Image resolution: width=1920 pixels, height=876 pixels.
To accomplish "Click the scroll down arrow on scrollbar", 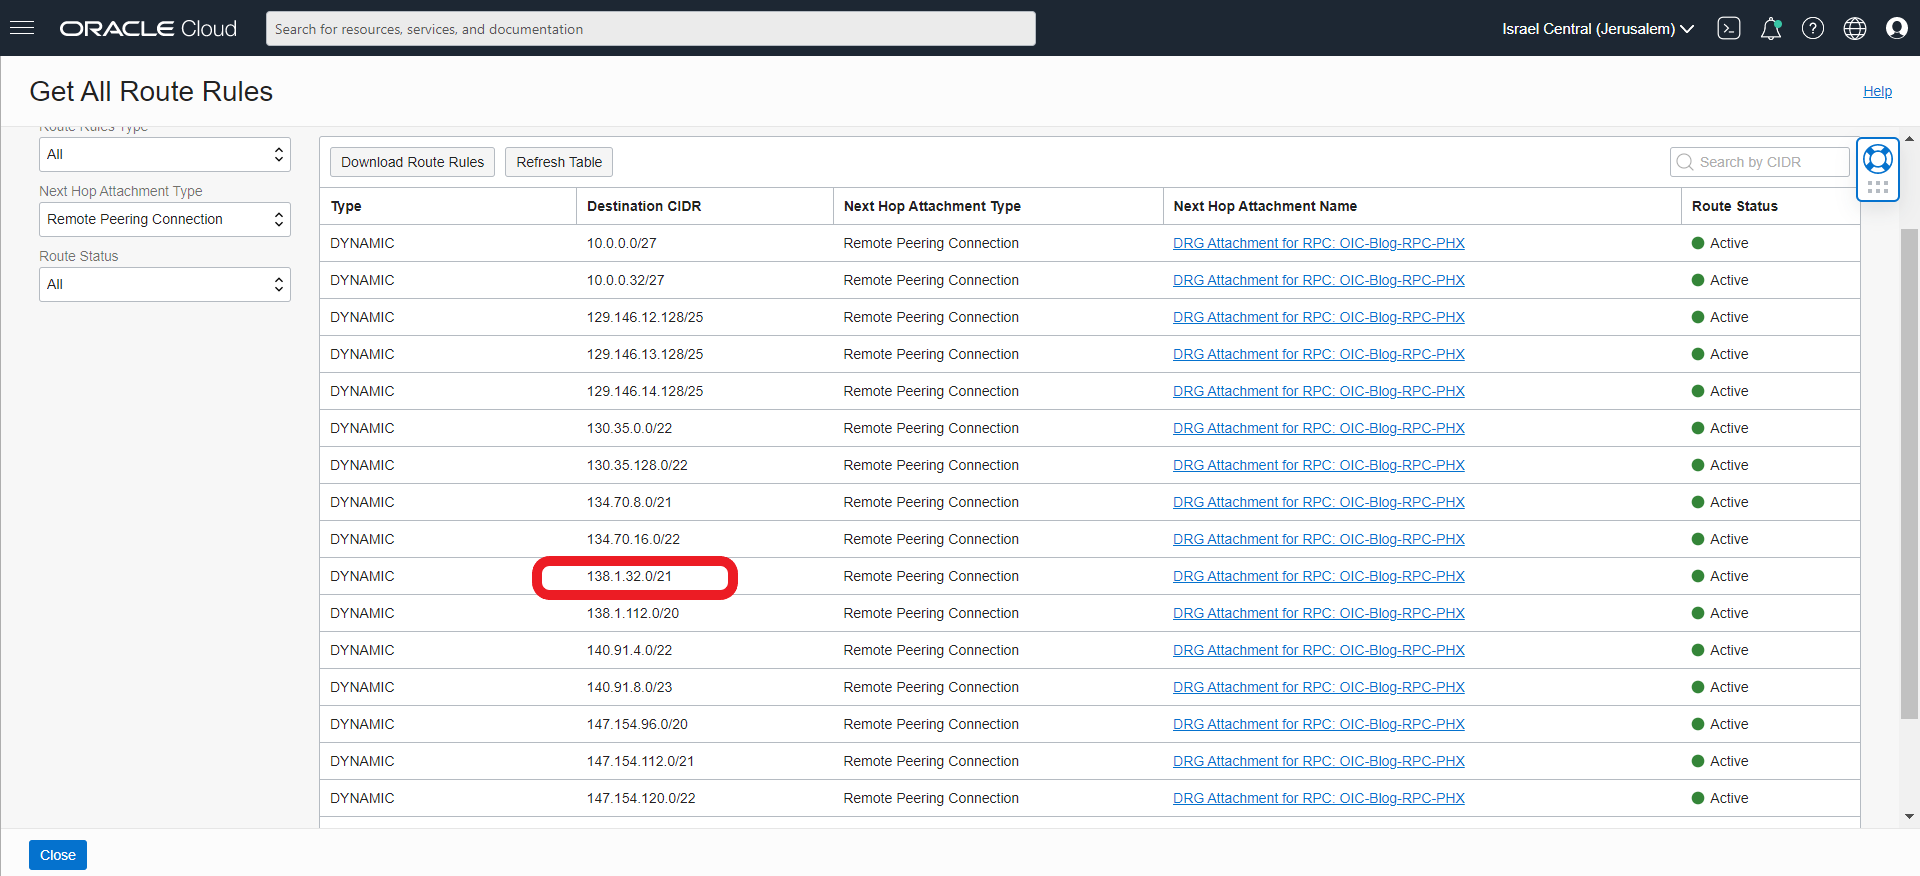I will pyautogui.click(x=1909, y=816).
